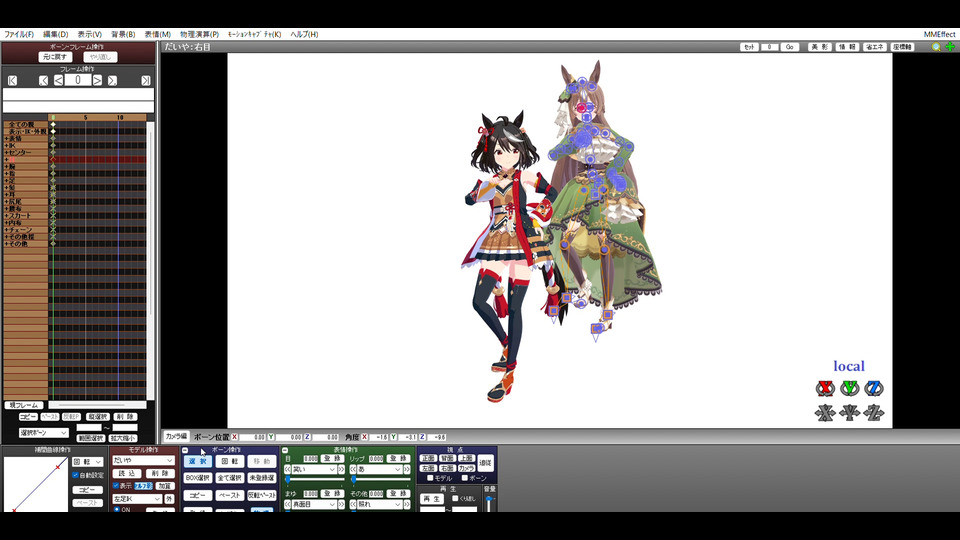Viewport: 960px width, 540px height.
Task: Click the previous eye morph << arrow
Action: tap(287, 470)
